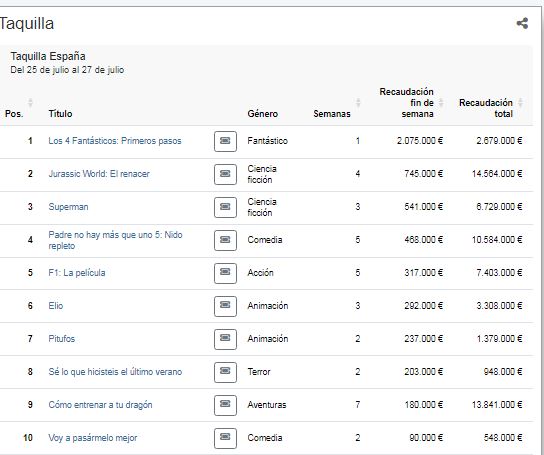Open the Superman movie link
This screenshot has width=544, height=455.
pos(68,207)
